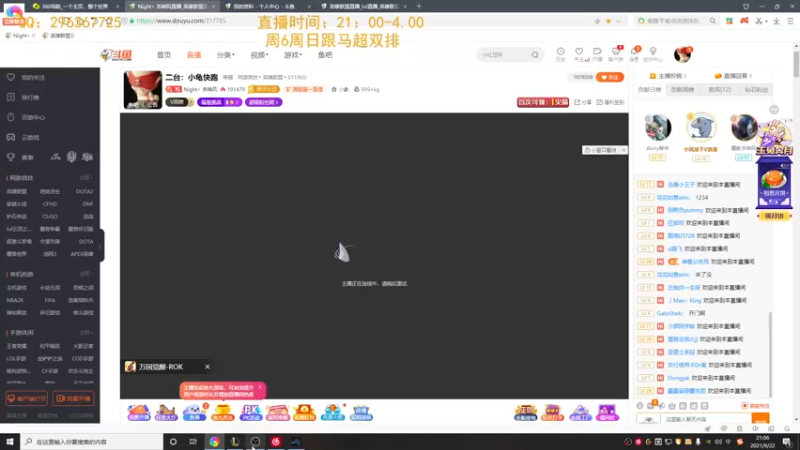The height and width of the screenshot is (450, 800).
Task: Open the shark-avatar first-rank contributor
Action: coord(701,127)
